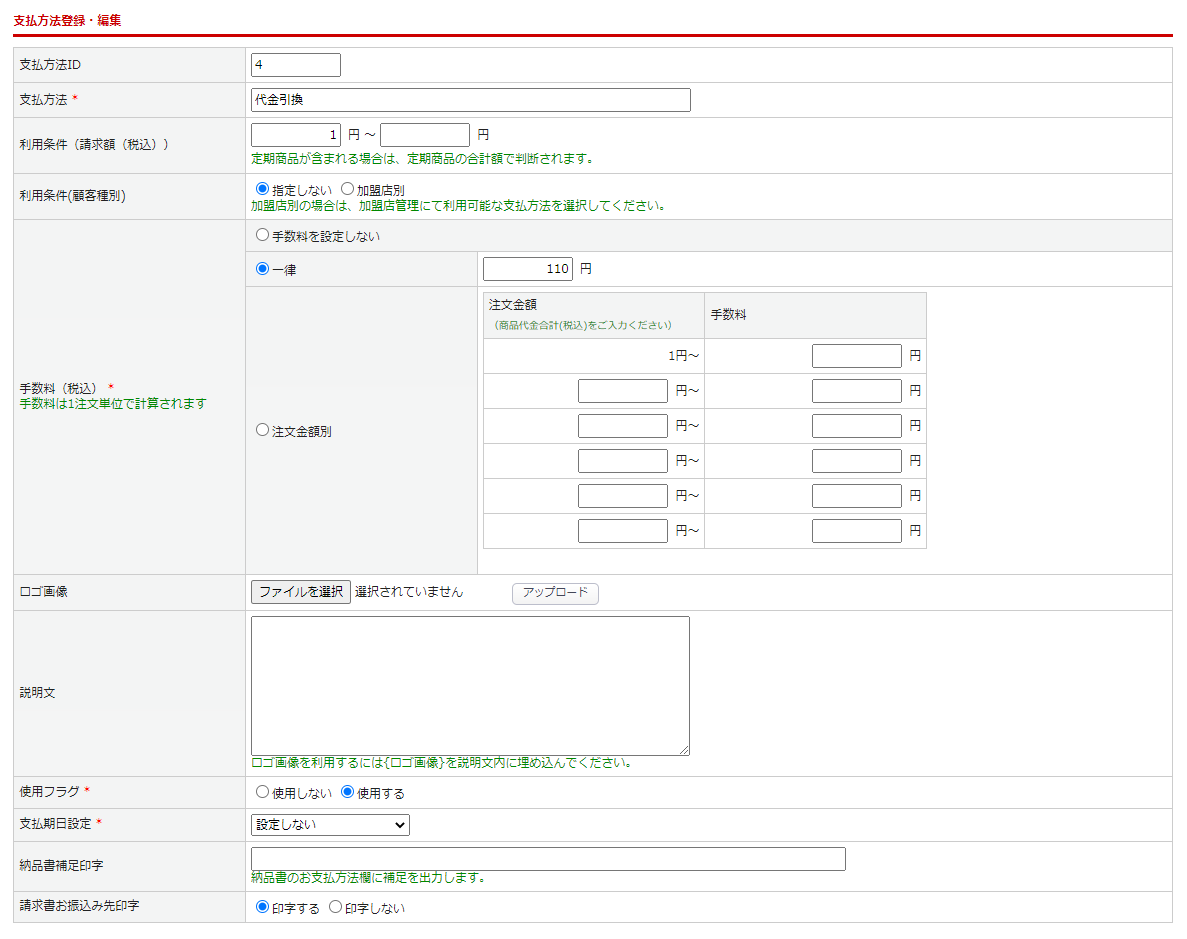Click the 支払方法 name field containing 代金引換
The height and width of the screenshot is (939, 1187).
pyautogui.click(x=470, y=100)
